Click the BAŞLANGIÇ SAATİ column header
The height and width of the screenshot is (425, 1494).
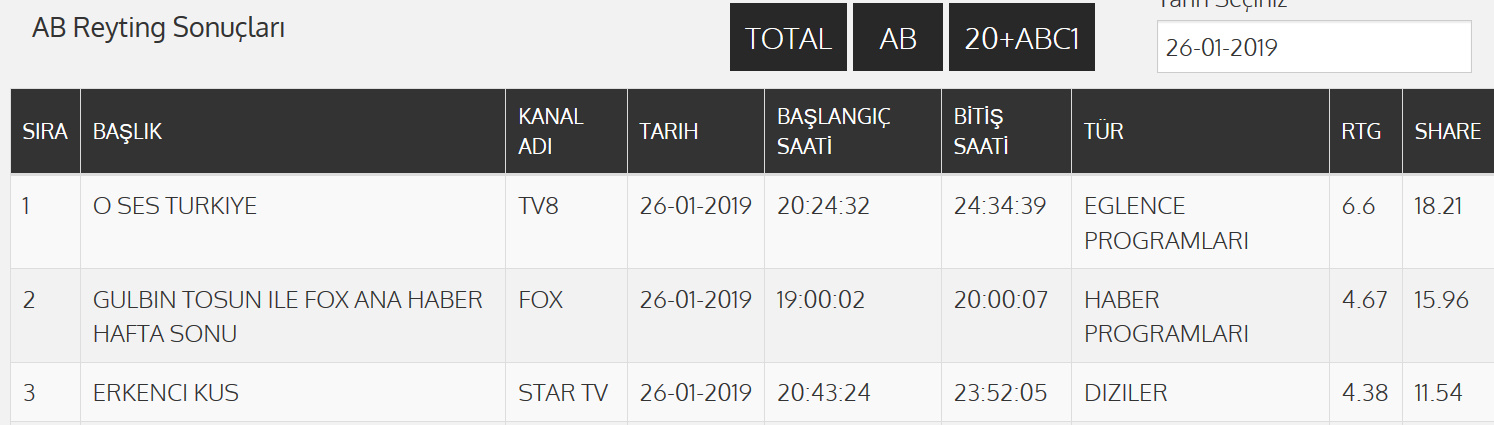834,131
